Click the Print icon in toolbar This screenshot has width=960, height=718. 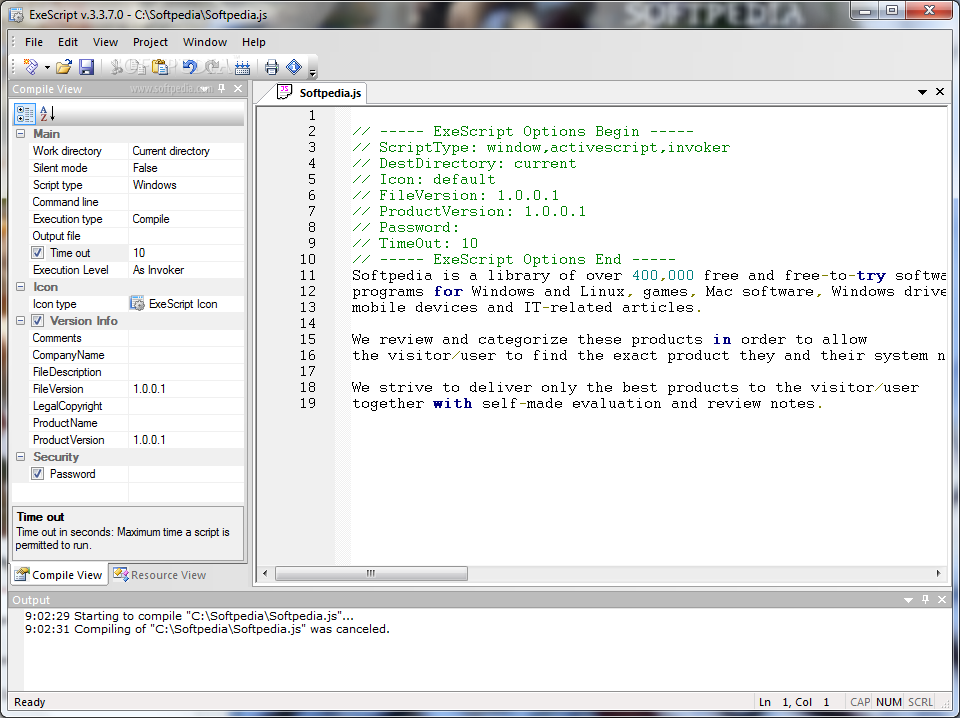(272, 67)
